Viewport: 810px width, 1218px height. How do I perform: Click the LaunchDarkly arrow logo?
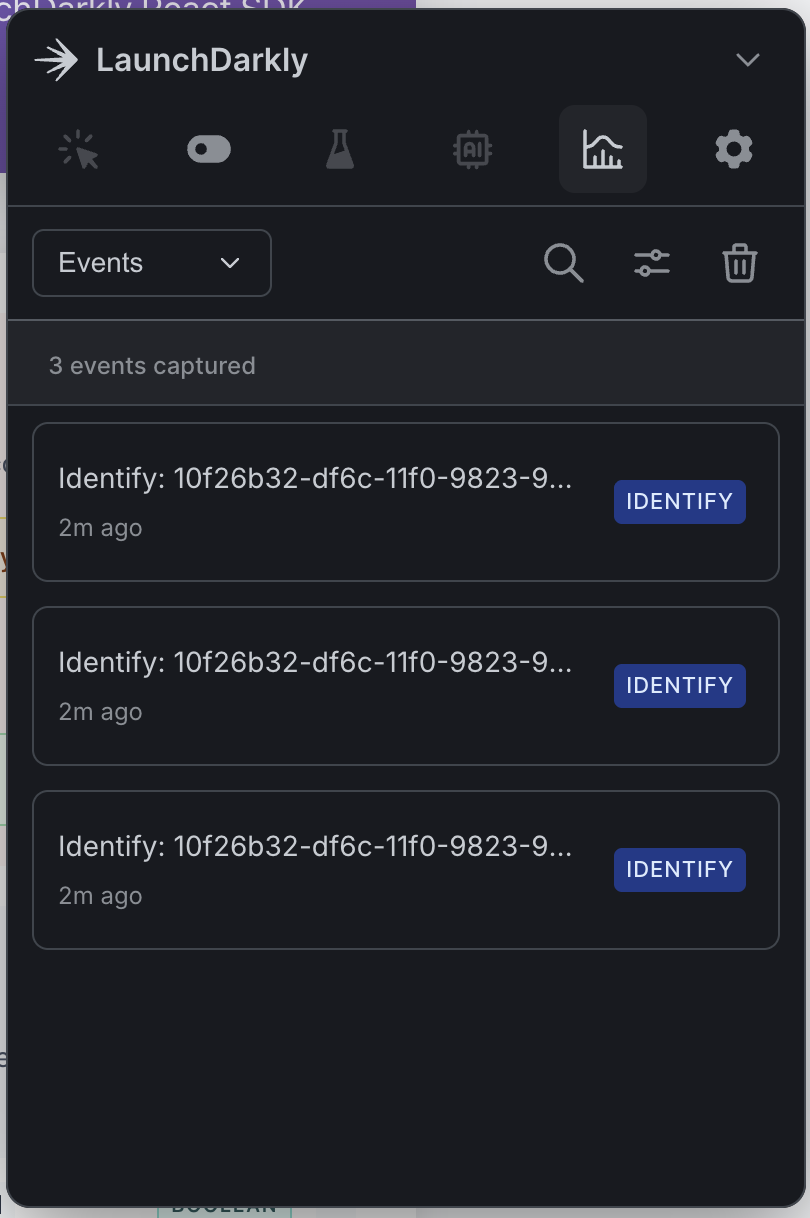click(57, 58)
